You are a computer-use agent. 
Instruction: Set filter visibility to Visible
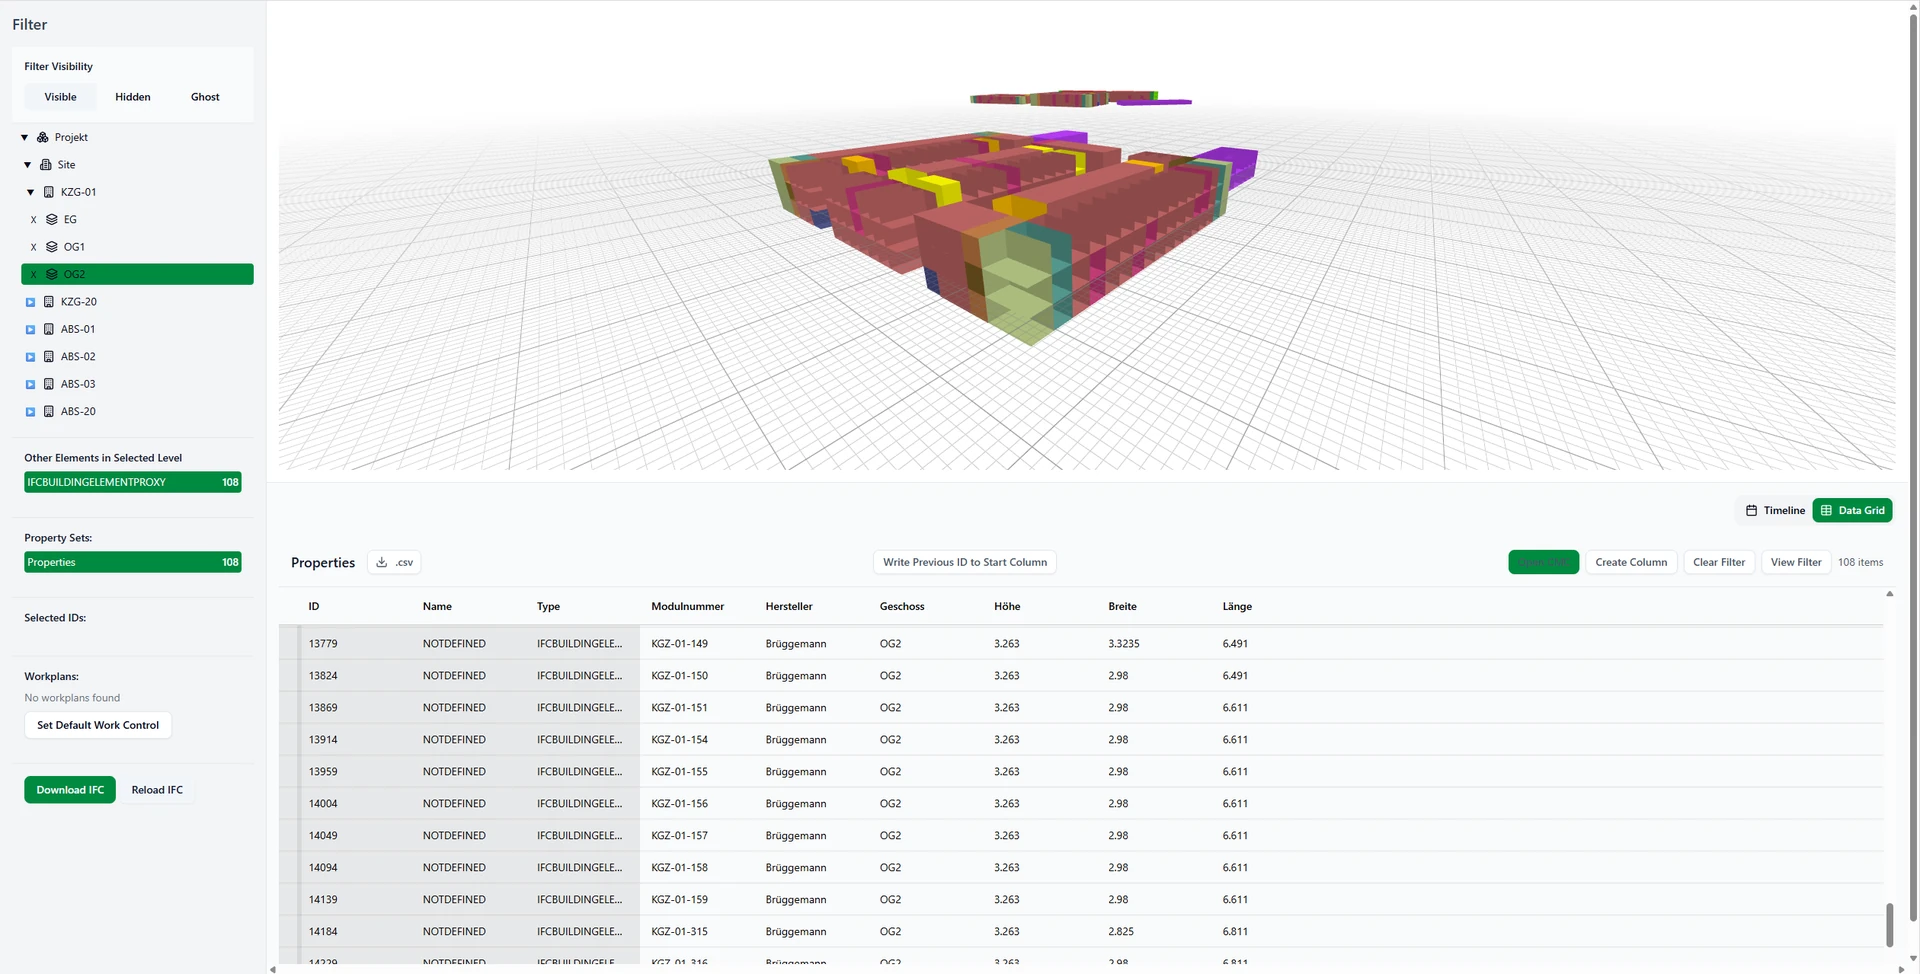tap(60, 97)
